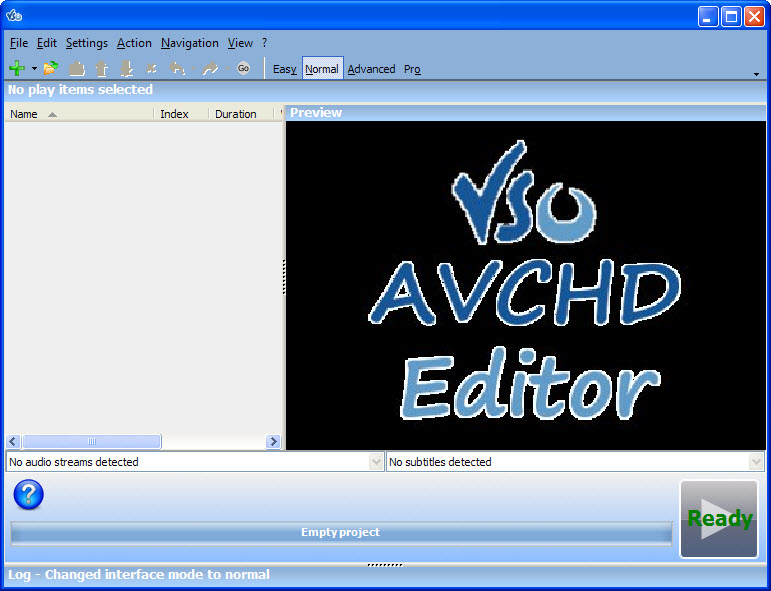Click the green plus add icon
The image size is (771, 591).
[x=17, y=68]
